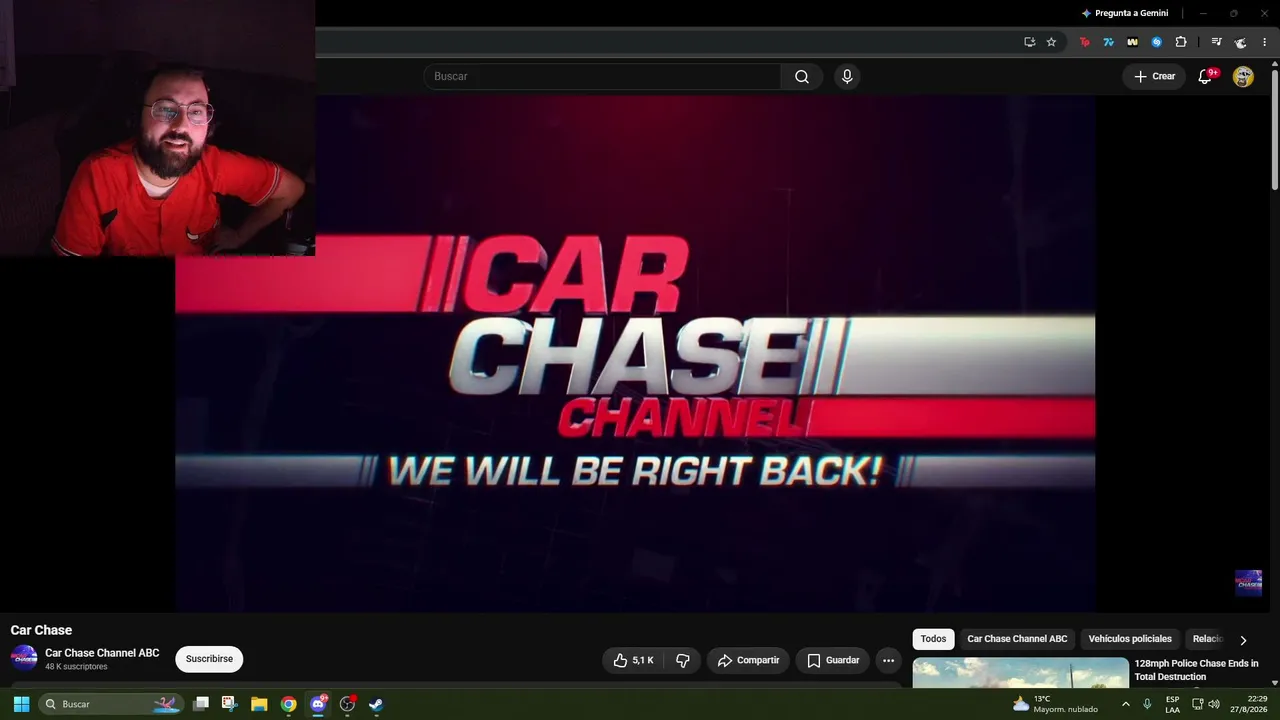Click the video player to pause
Image resolution: width=1280 pixels, height=720 pixels.
[635, 353]
